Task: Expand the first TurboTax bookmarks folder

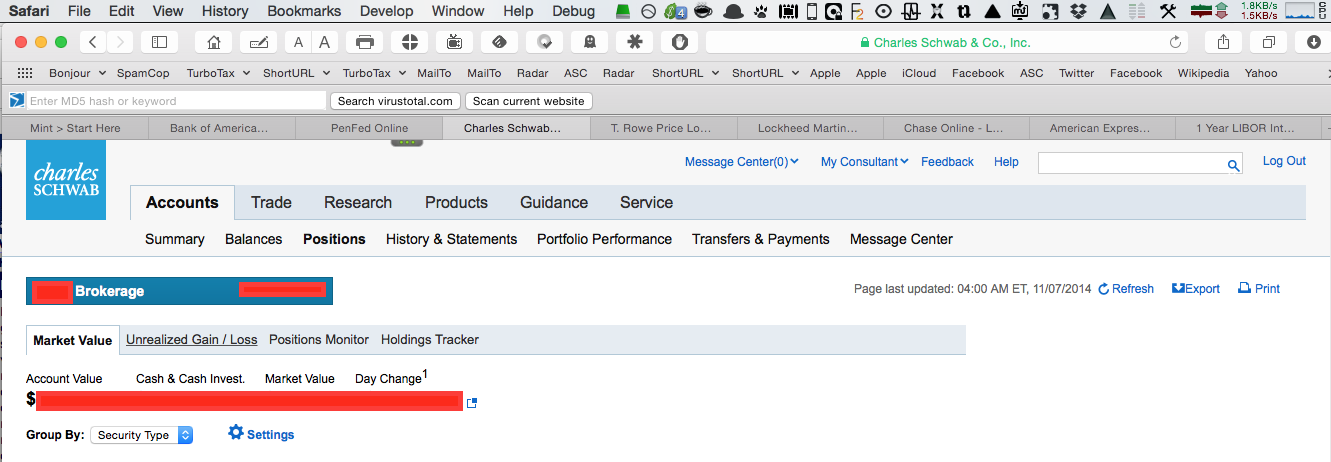Action: (x=218, y=73)
